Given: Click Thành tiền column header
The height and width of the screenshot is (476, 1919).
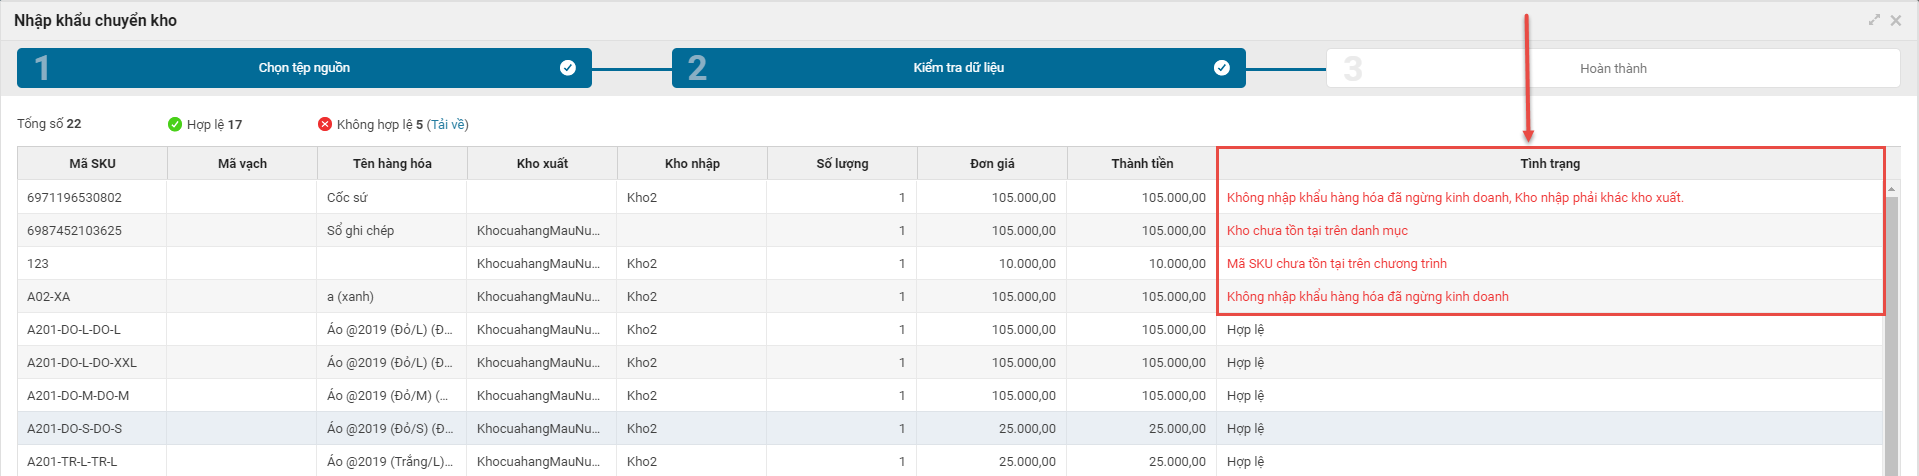Looking at the screenshot, I should click(x=1142, y=163).
